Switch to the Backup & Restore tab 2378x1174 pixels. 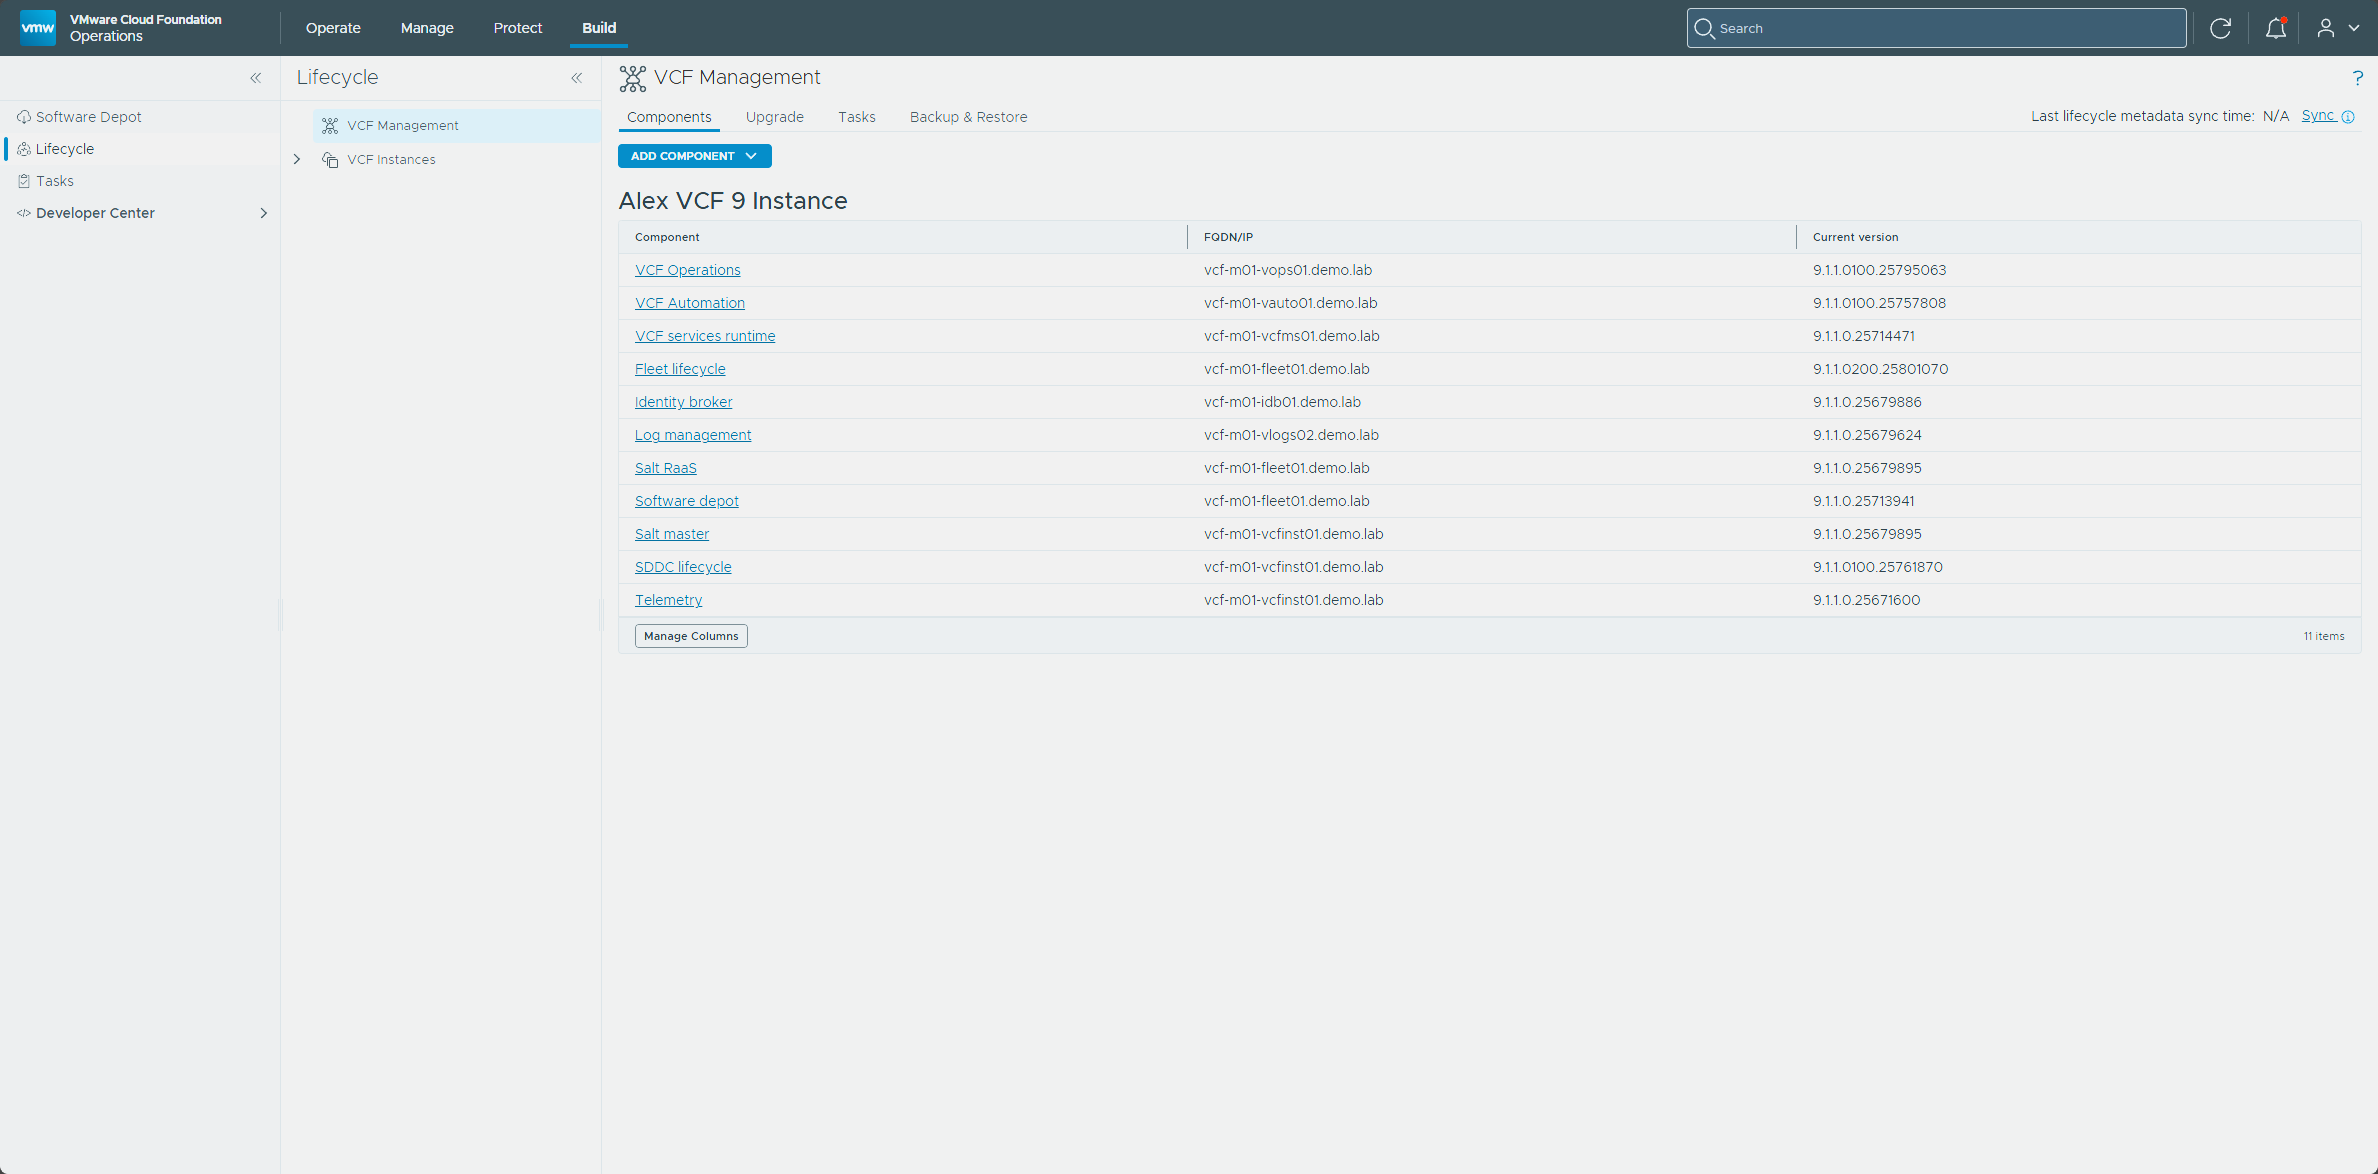point(968,117)
